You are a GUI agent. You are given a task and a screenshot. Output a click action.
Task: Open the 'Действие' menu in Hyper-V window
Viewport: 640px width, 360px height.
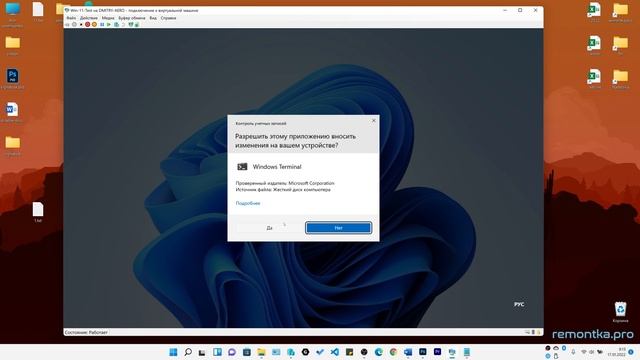click(89, 18)
